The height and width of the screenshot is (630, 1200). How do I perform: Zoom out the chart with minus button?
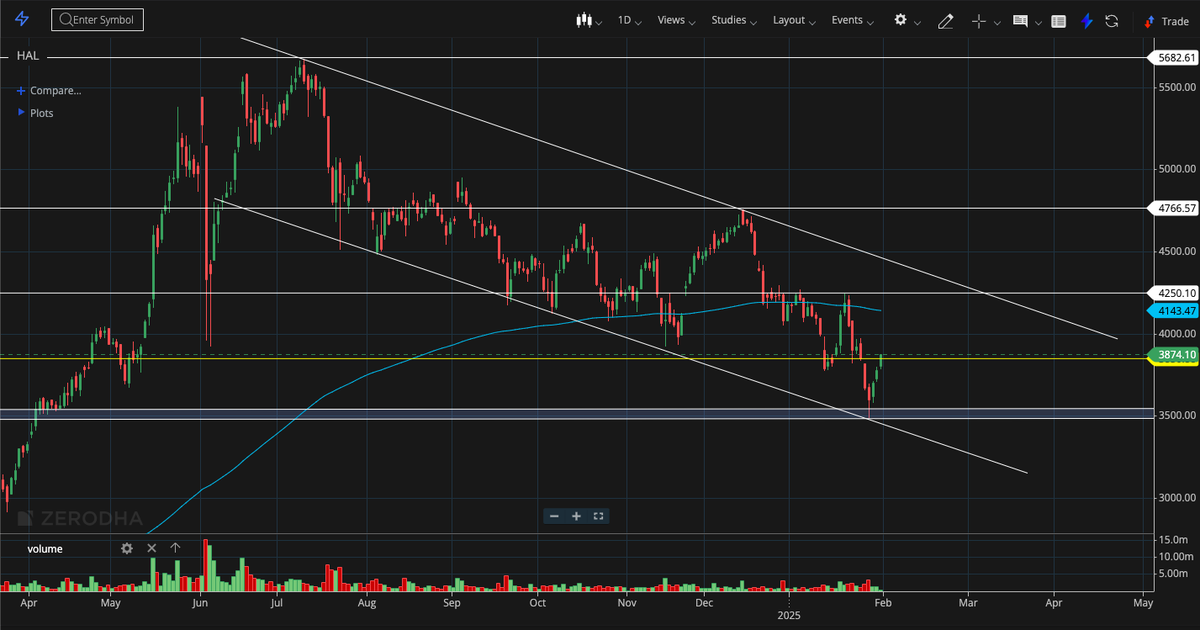(x=554, y=516)
